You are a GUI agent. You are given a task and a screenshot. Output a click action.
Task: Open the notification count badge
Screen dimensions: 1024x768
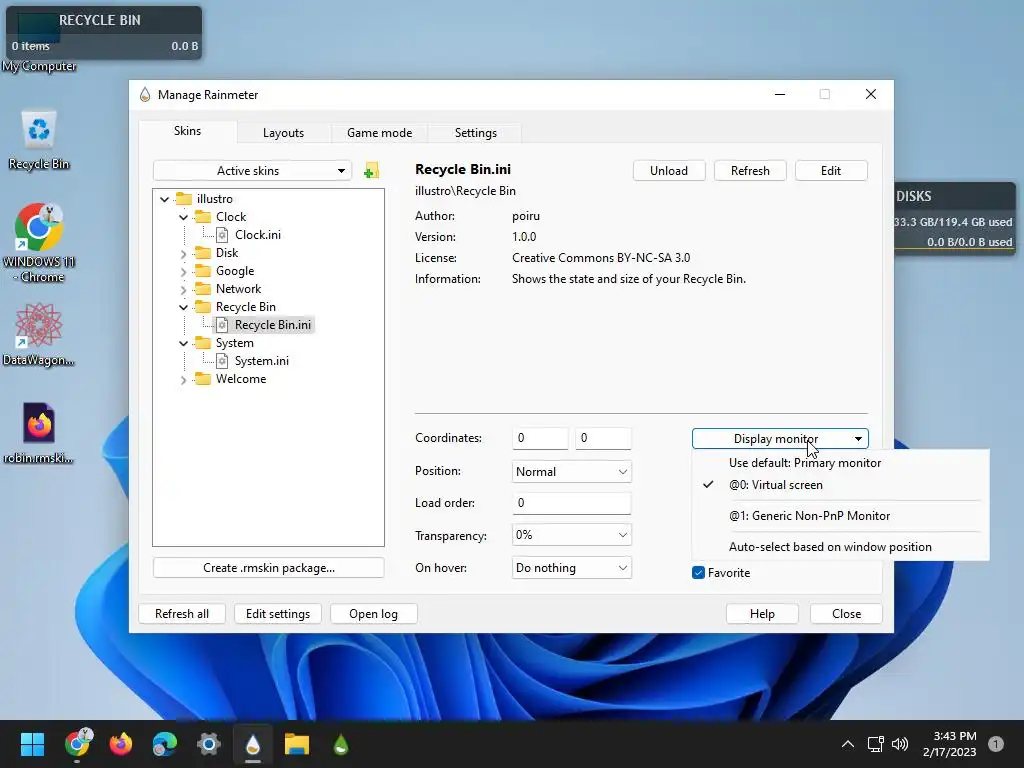pyautogui.click(x=996, y=744)
